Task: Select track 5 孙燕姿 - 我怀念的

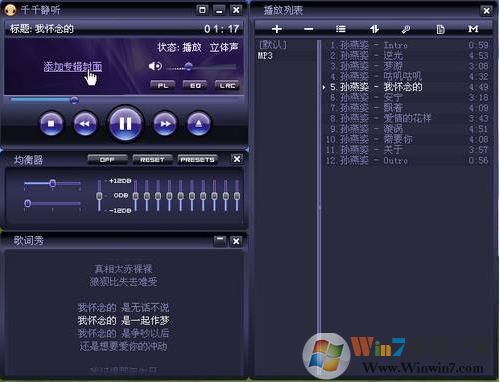Action: pos(408,87)
